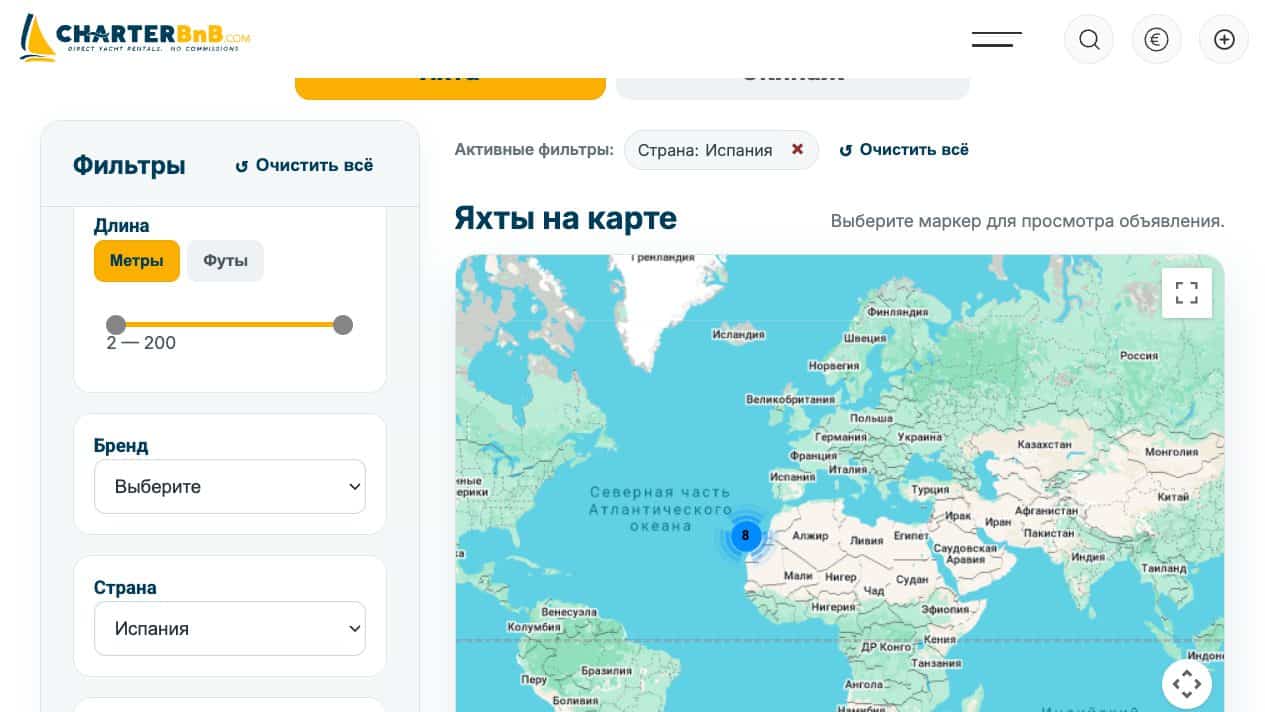Click the 2 — 200 length range value
1265x712 pixels.
coord(141,343)
